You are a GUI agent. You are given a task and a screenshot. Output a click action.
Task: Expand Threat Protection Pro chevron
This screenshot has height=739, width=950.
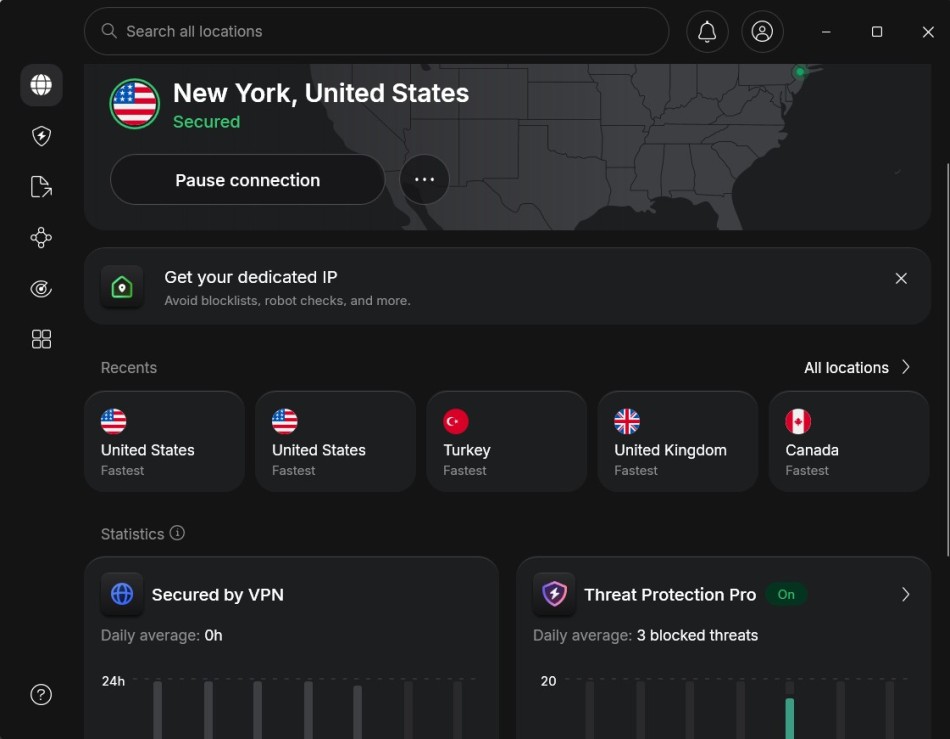pyautogui.click(x=905, y=594)
